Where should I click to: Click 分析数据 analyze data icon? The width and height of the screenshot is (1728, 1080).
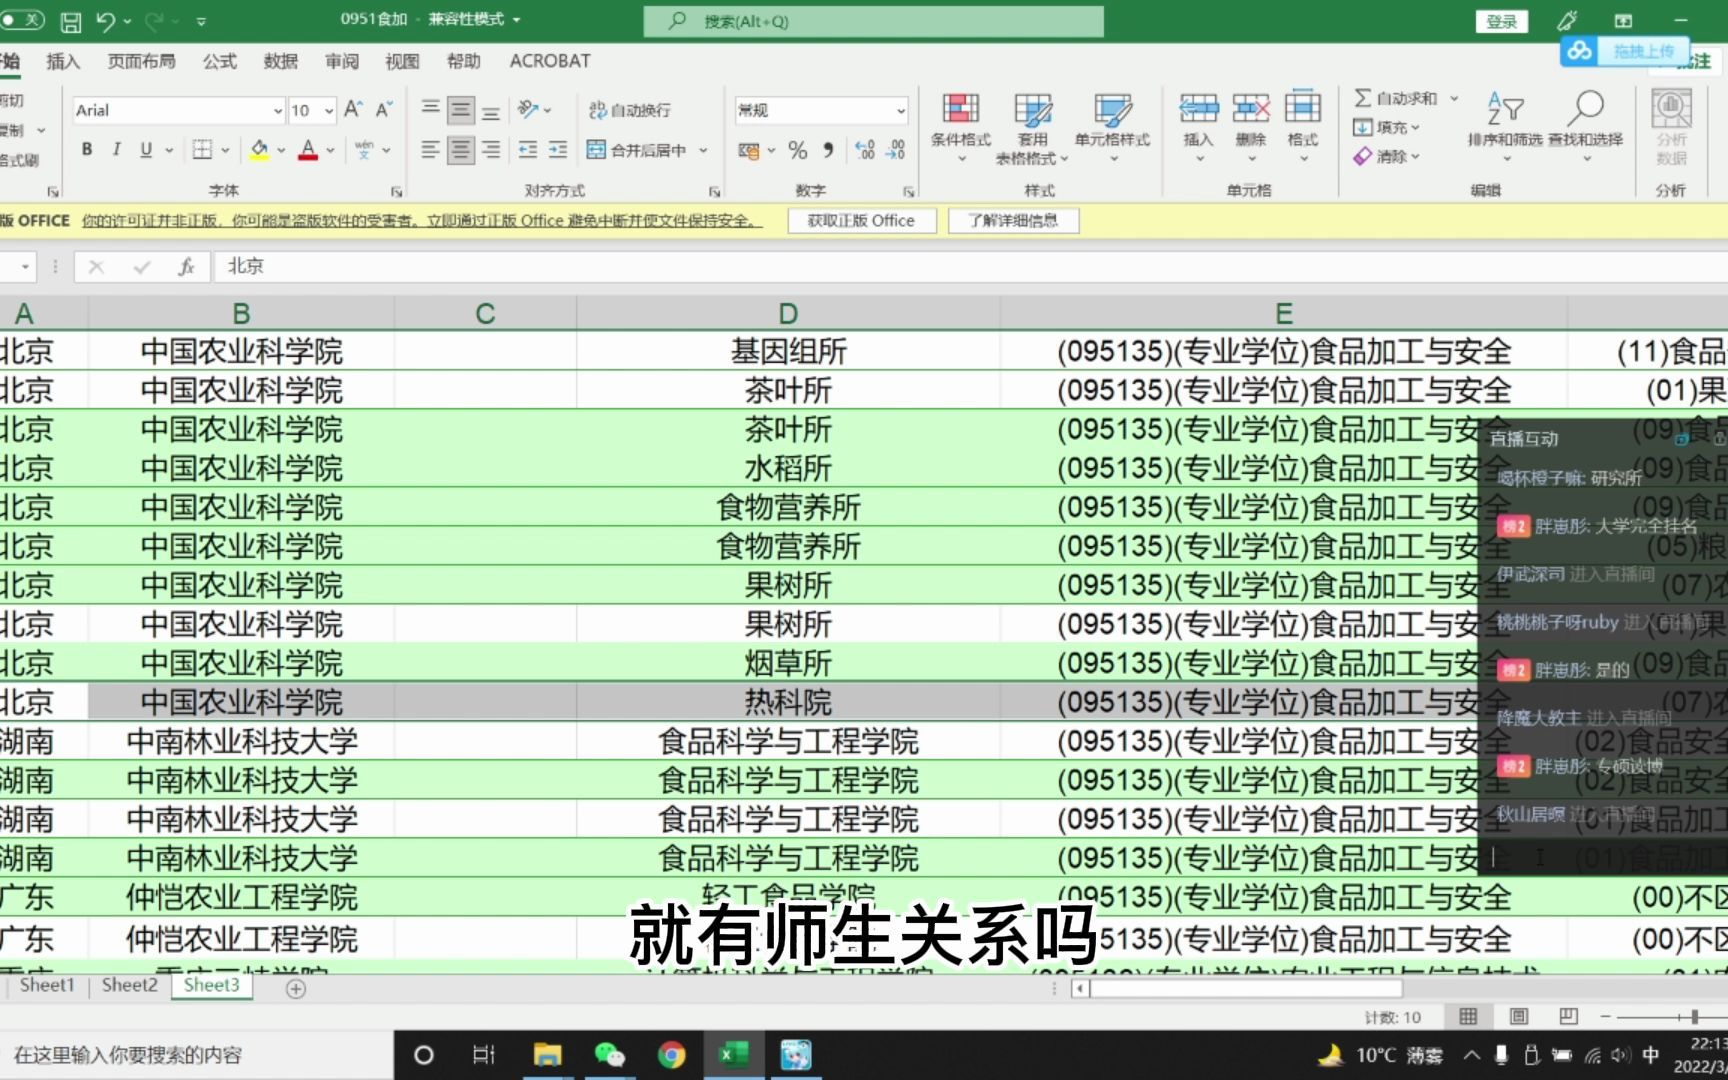[1671, 127]
